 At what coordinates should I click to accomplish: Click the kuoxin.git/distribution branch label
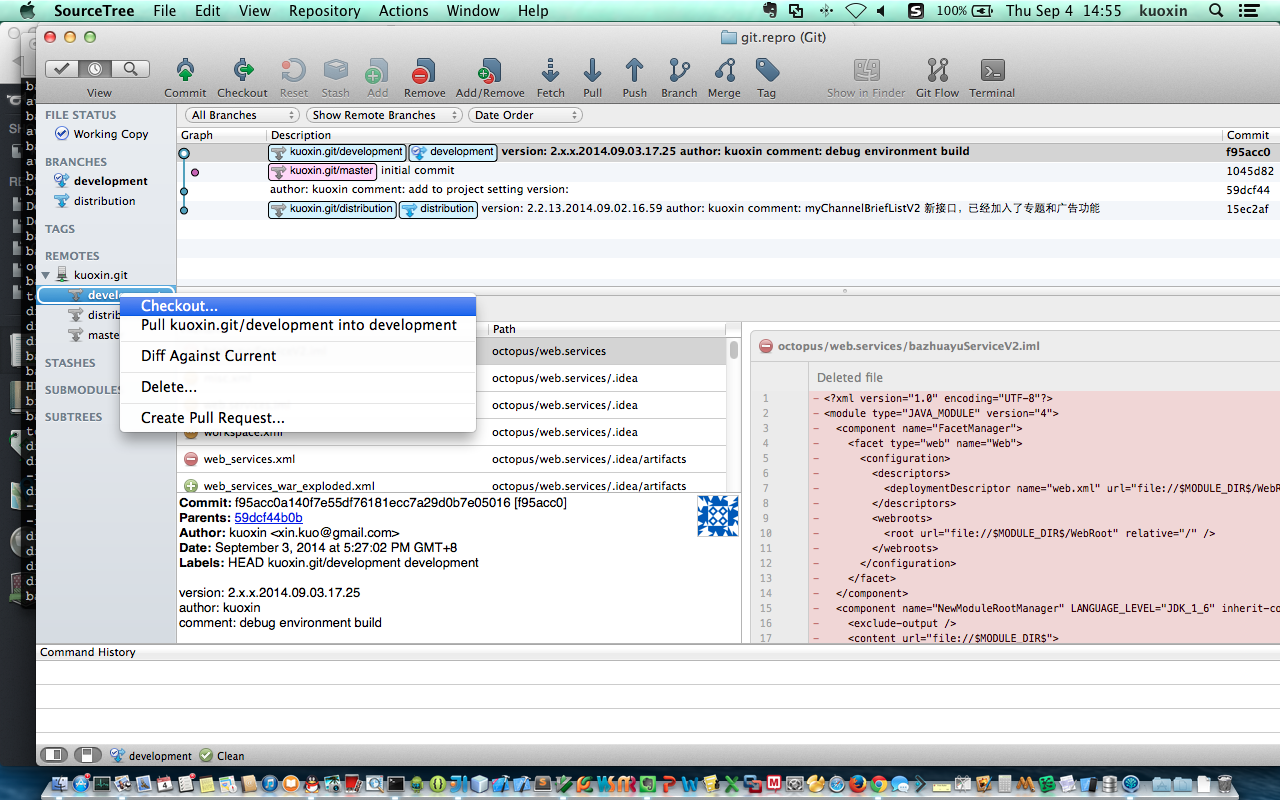click(332, 209)
